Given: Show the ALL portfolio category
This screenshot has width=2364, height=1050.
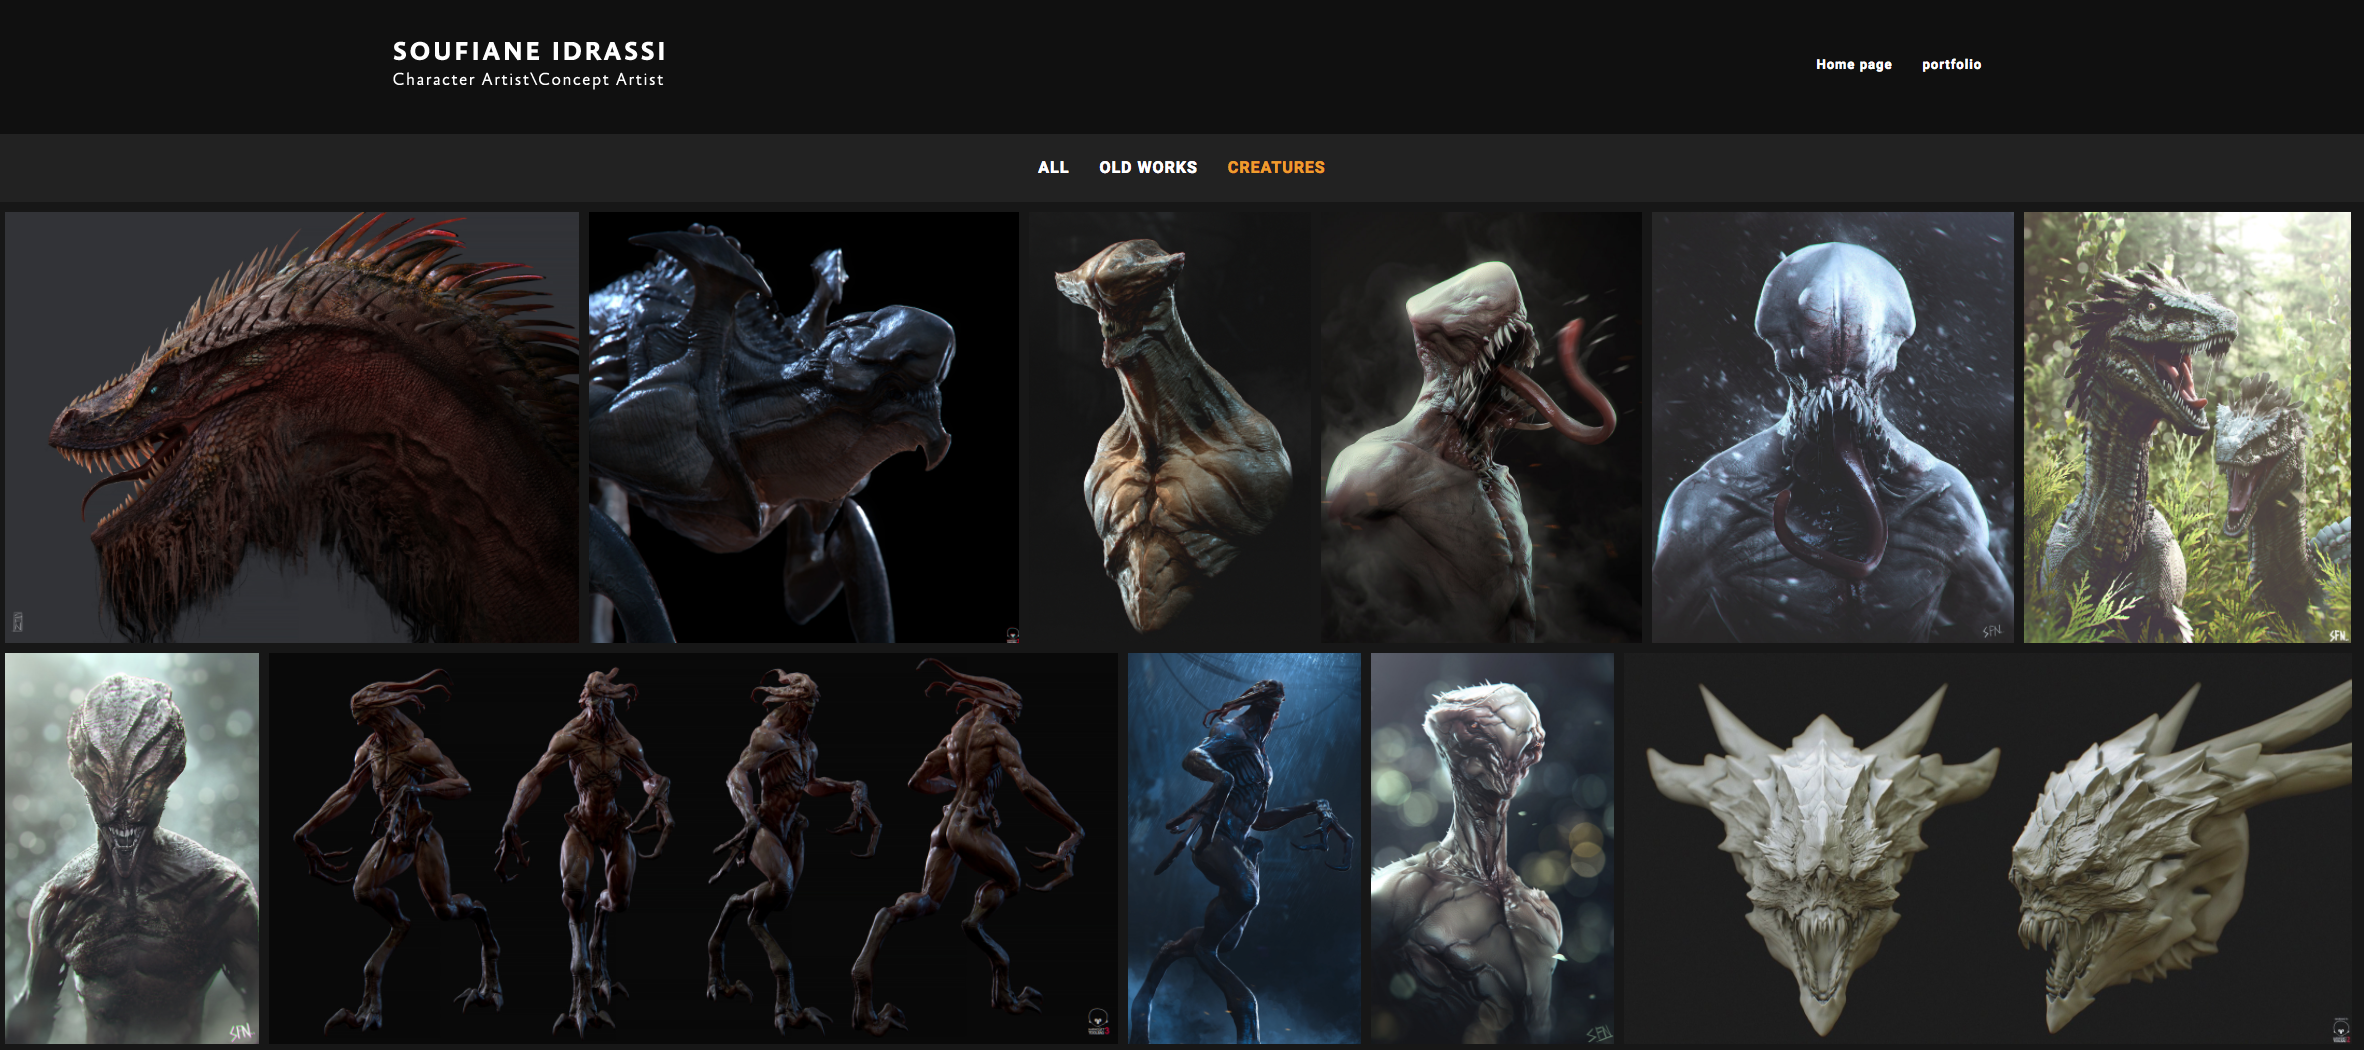Looking at the screenshot, I should pyautogui.click(x=1052, y=167).
